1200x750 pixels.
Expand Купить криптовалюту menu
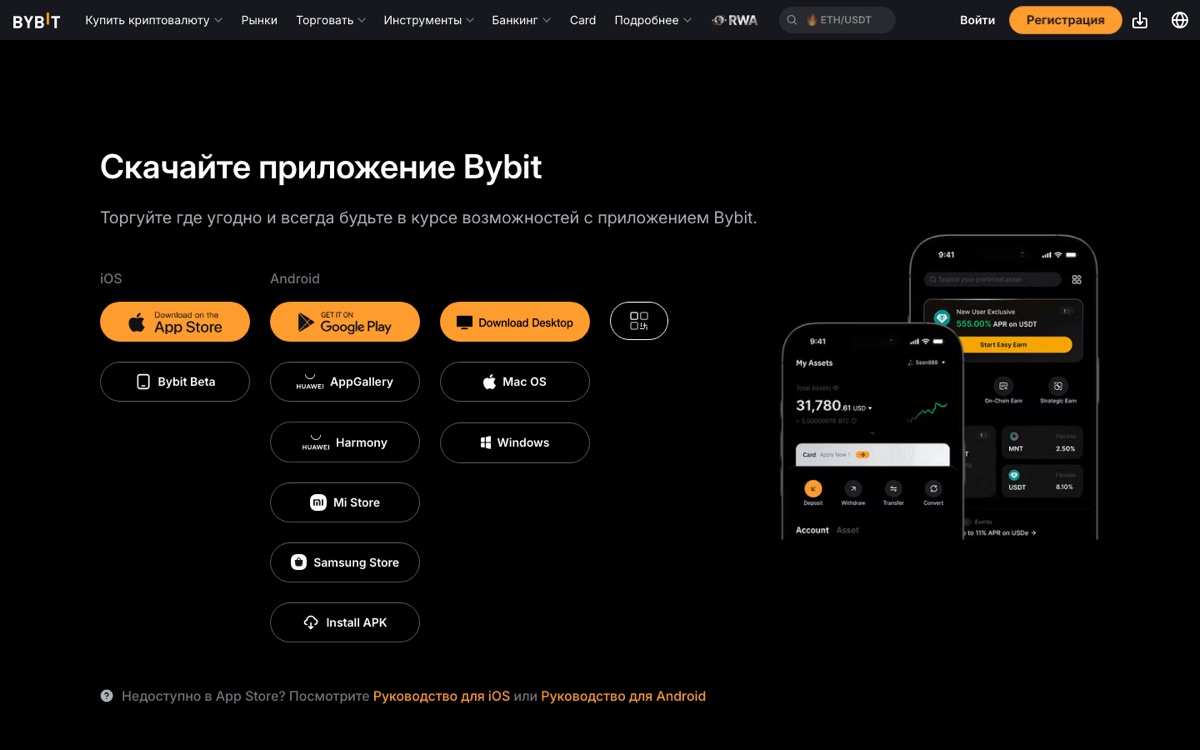coord(154,20)
